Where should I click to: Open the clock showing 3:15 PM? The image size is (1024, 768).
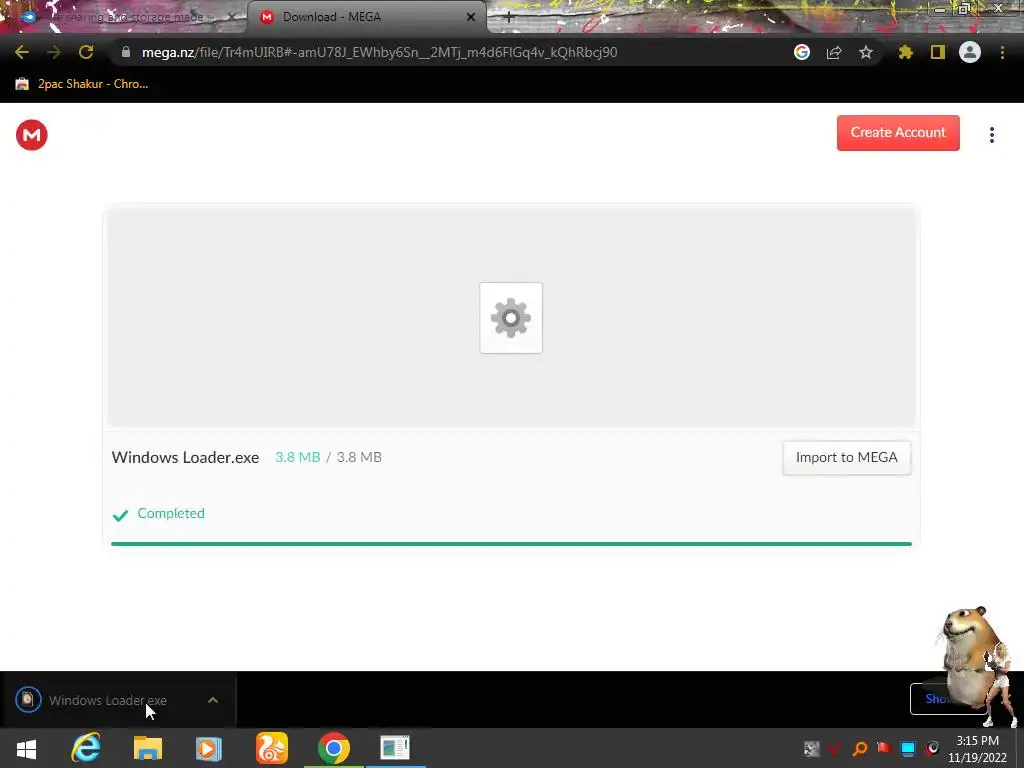[978, 749]
